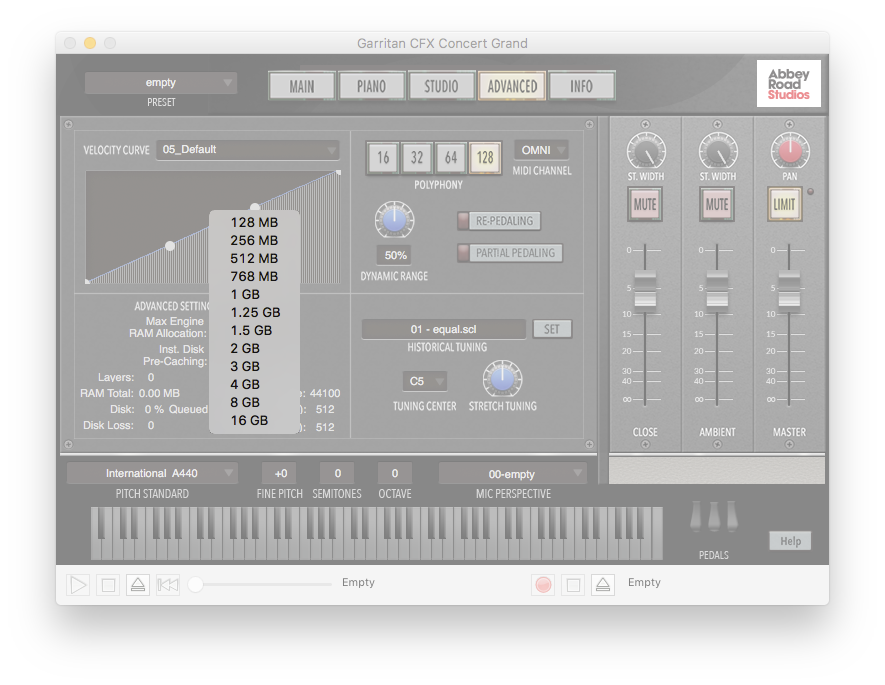This screenshot has height=685, width=885.
Task: Click the Close channel stereo width knob
Action: tap(646, 151)
